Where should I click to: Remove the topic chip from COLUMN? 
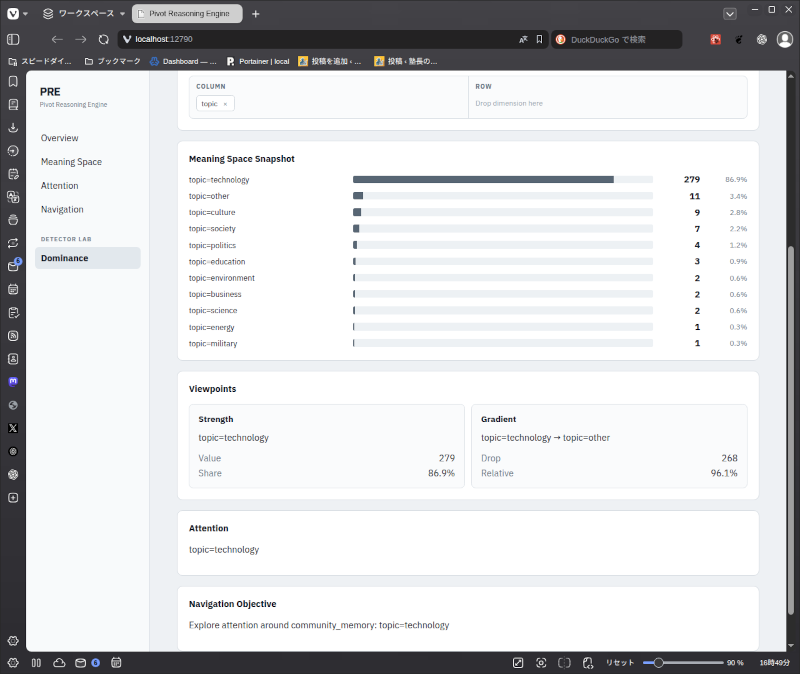pos(225,104)
